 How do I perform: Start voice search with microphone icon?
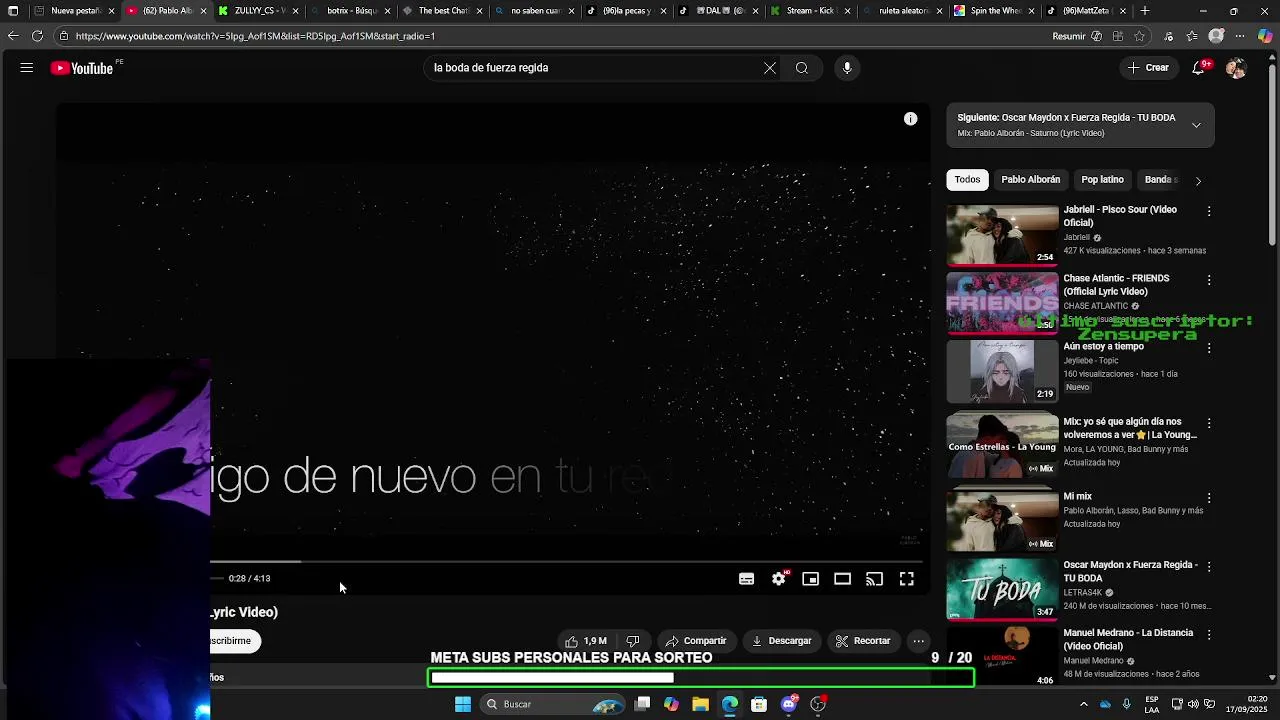(847, 68)
